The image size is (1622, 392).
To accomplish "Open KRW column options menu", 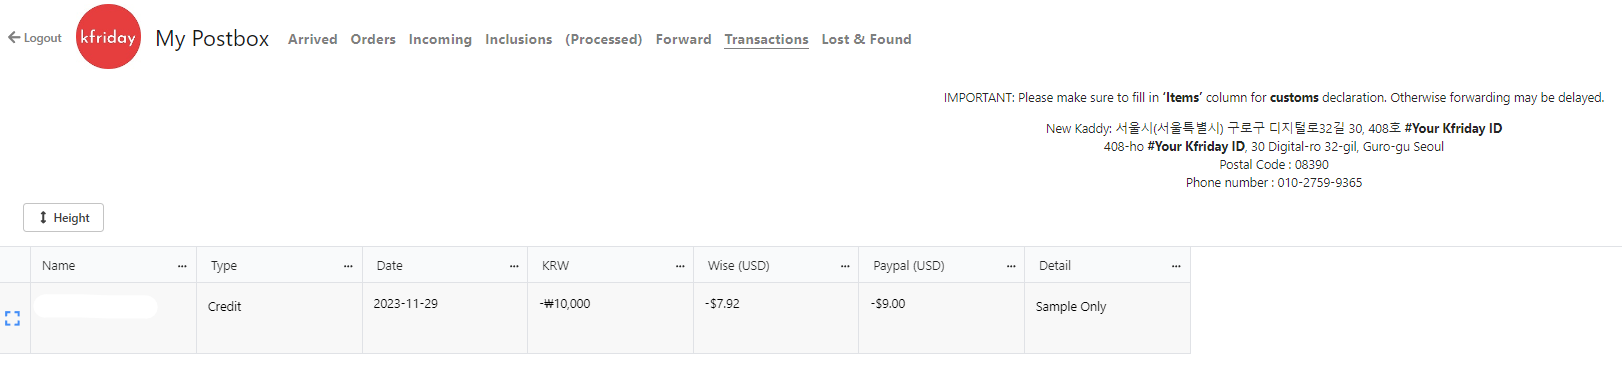I will tap(680, 266).
